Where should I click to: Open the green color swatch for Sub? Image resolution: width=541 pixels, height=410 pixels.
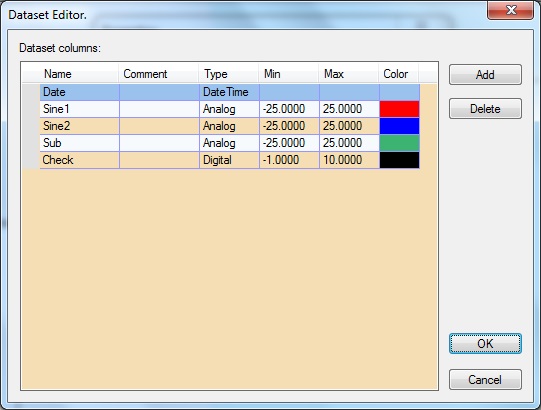click(x=400, y=143)
